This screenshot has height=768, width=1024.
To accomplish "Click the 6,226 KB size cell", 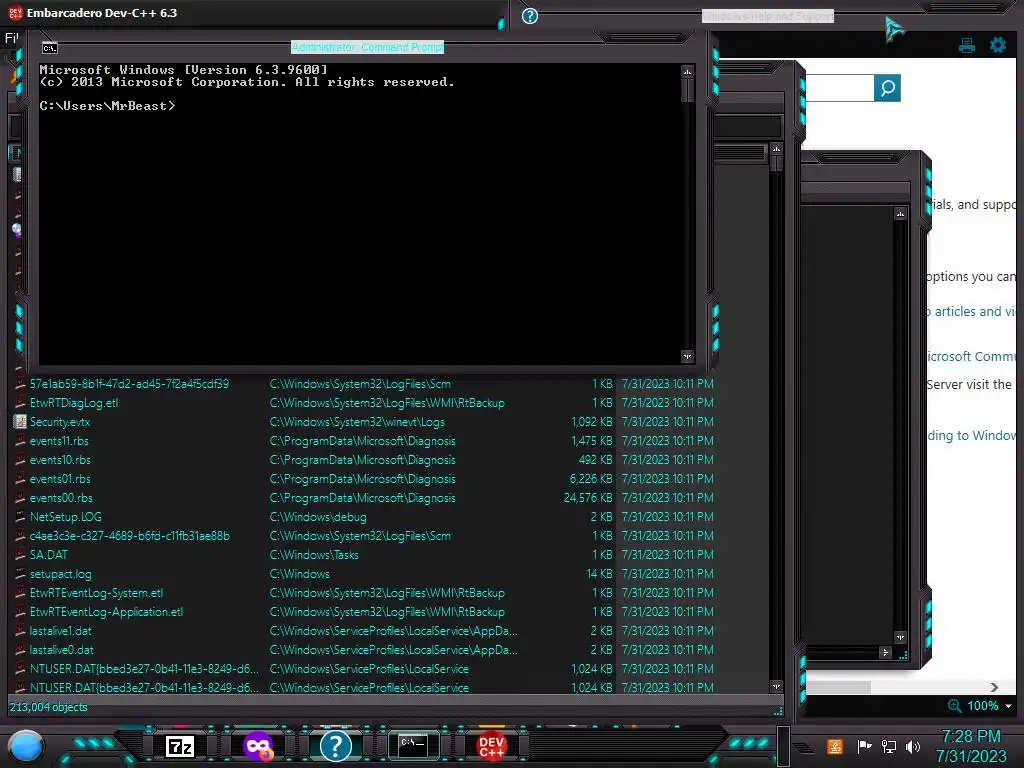I will point(591,479).
